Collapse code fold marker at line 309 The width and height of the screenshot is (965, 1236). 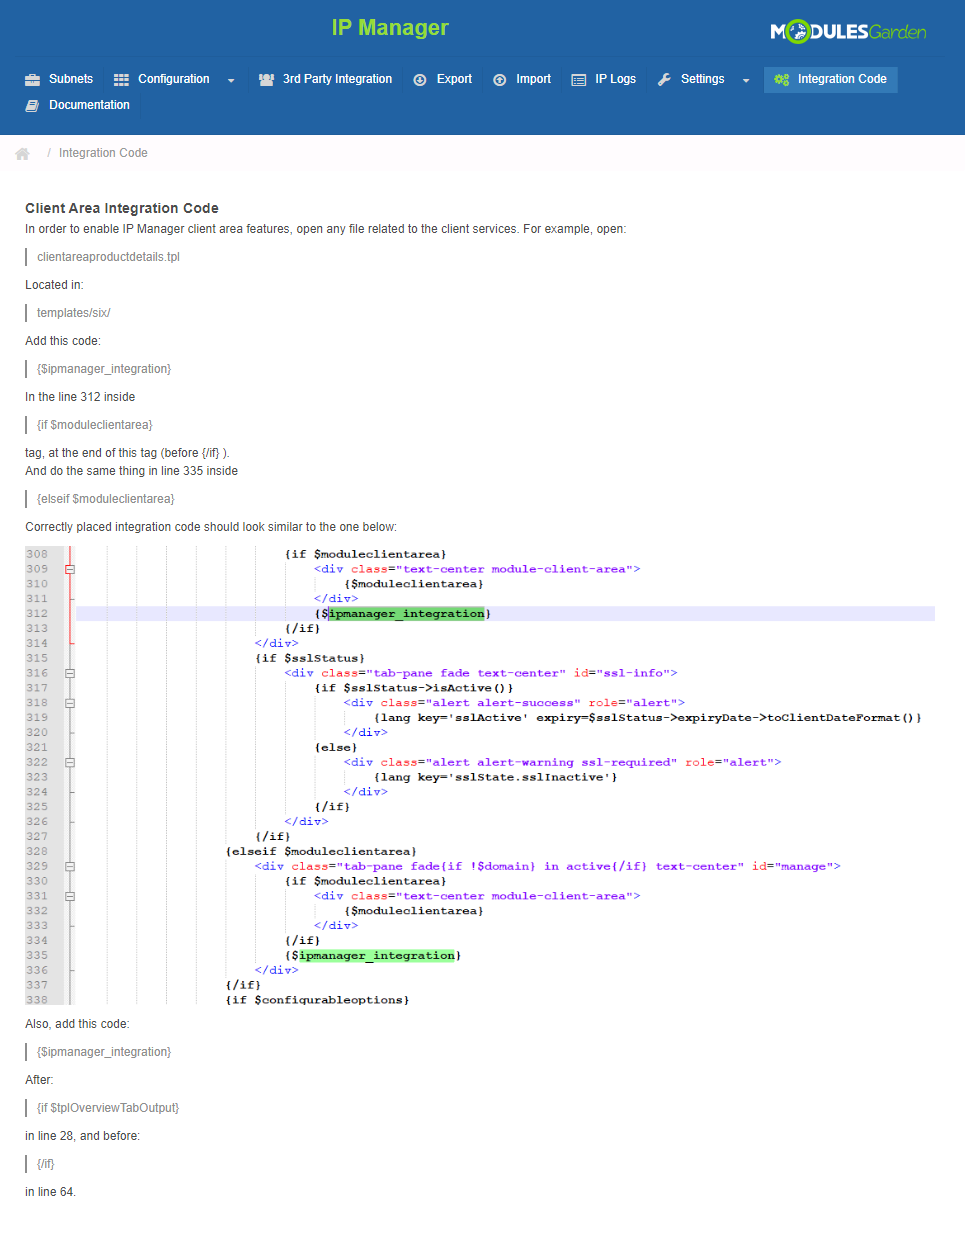tap(70, 569)
